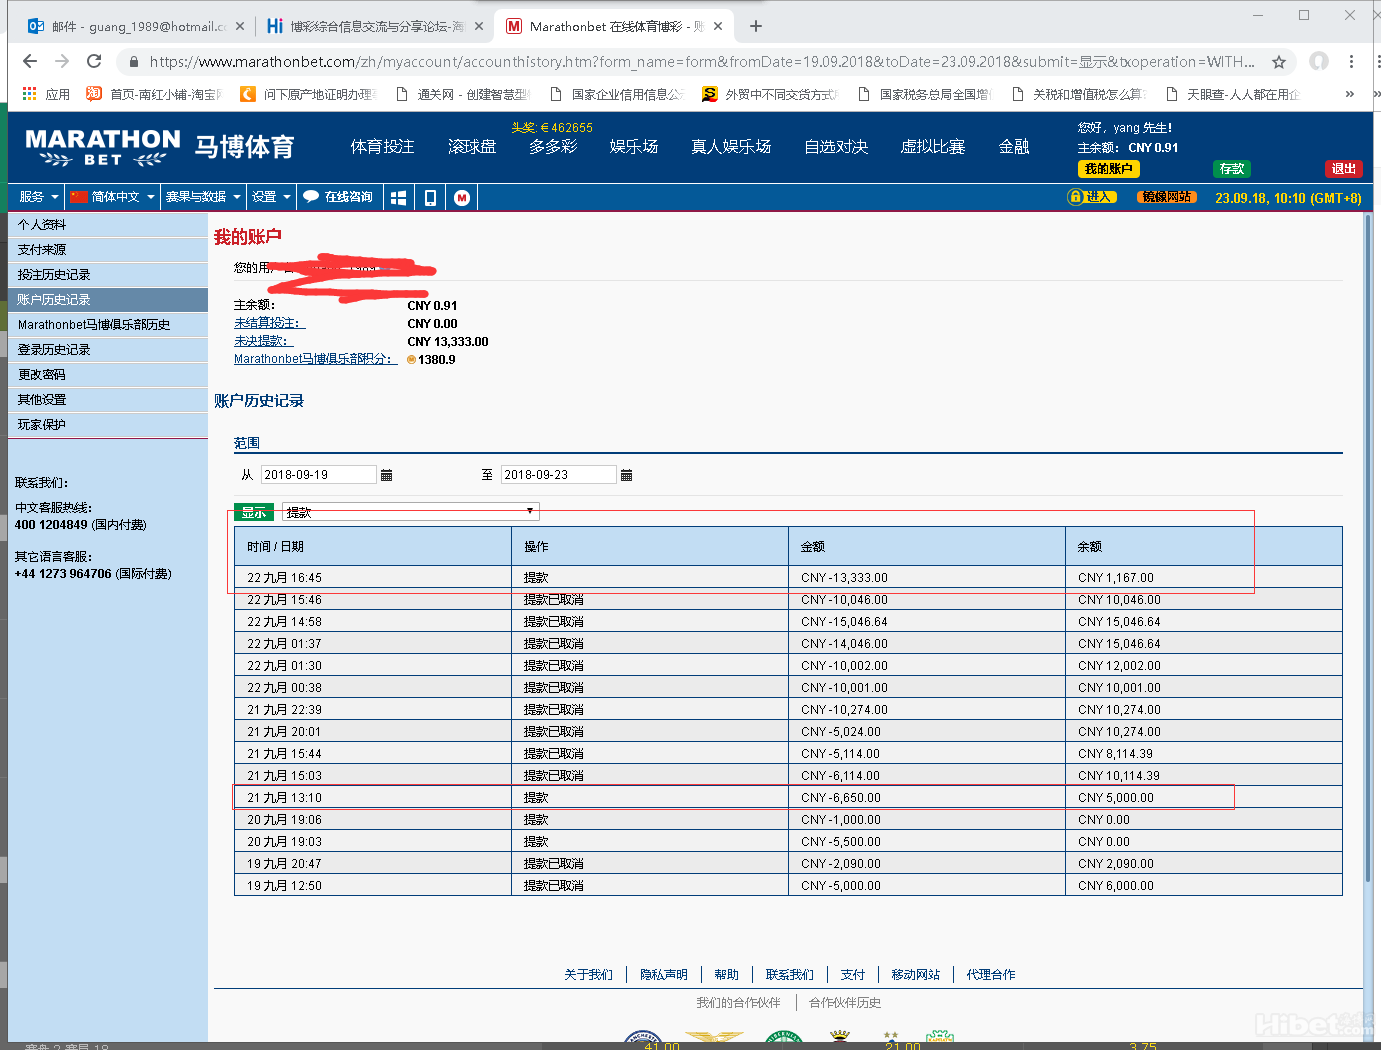Click the mobile phone icon in toolbar
Viewport: 1381px width, 1050px height.
click(x=430, y=197)
